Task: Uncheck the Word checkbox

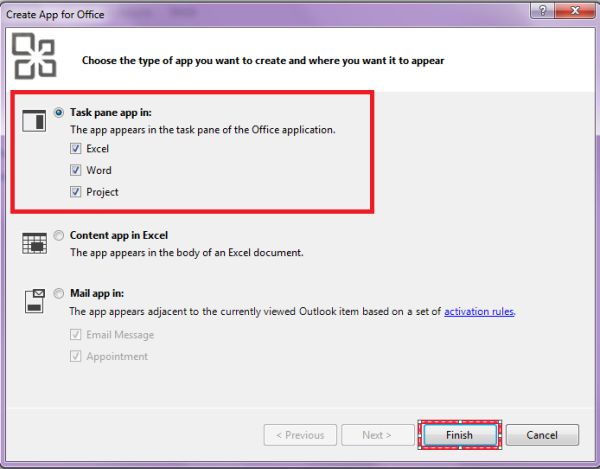Action: pyautogui.click(x=75, y=170)
